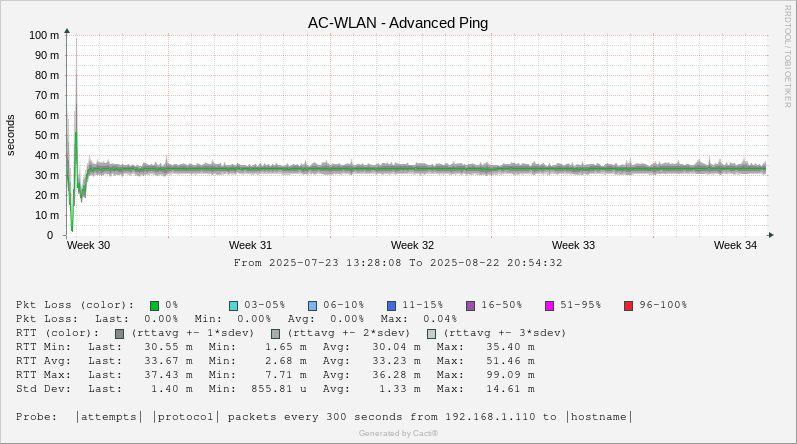This screenshot has height=444, width=797.
Task: Click the Week 32 axis label
Action: pyautogui.click(x=412, y=245)
